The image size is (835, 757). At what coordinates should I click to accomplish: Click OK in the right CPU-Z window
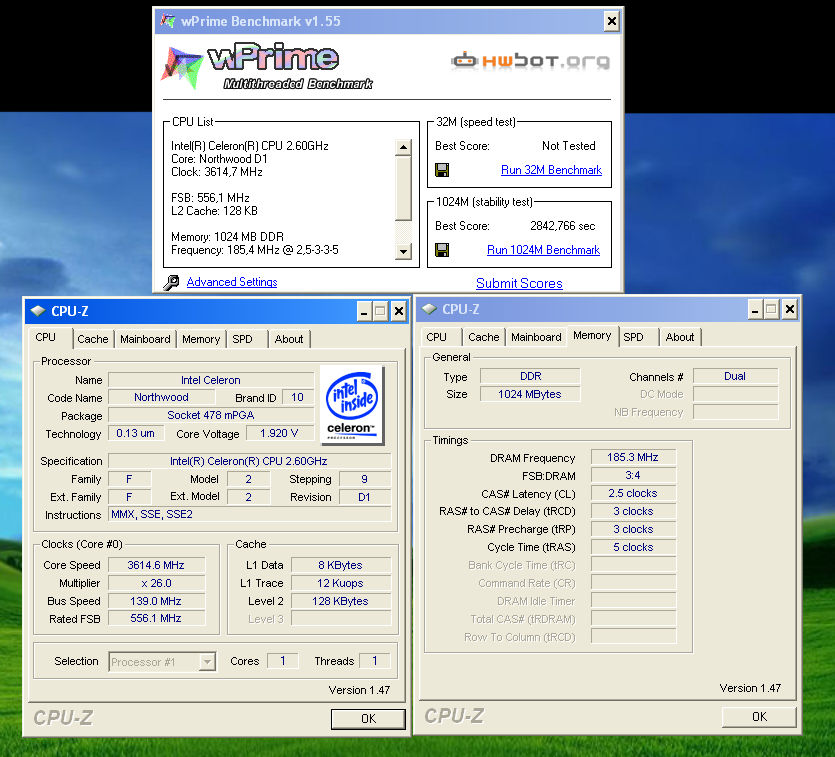click(x=759, y=717)
